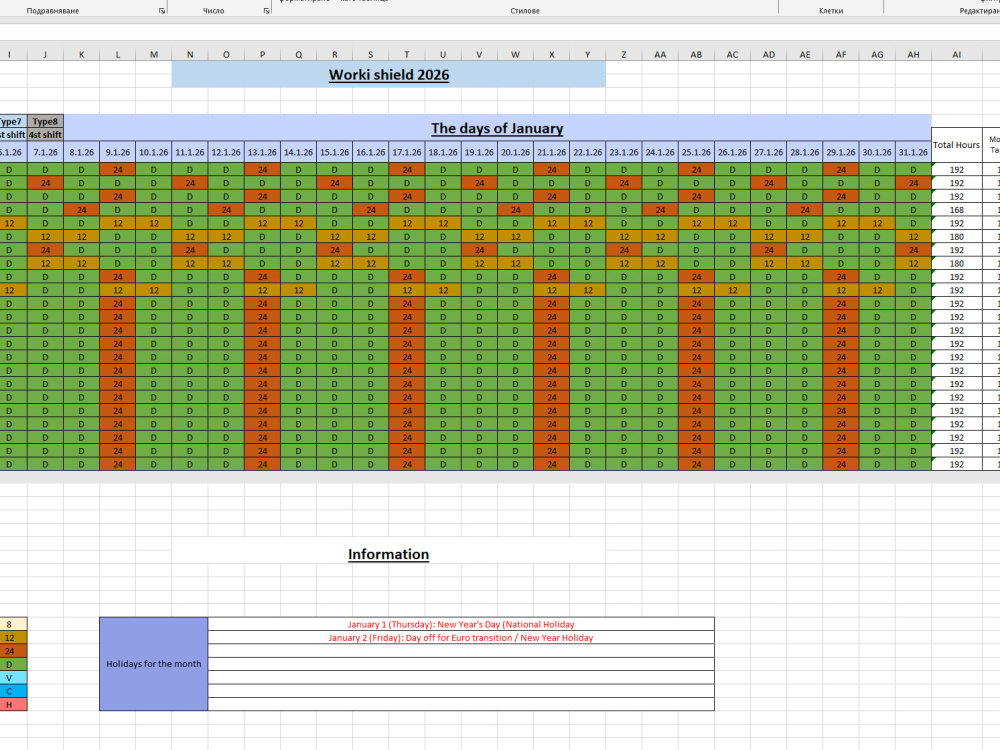Select 'The days of January' header
The width and height of the screenshot is (1000, 750).
[x=497, y=128]
